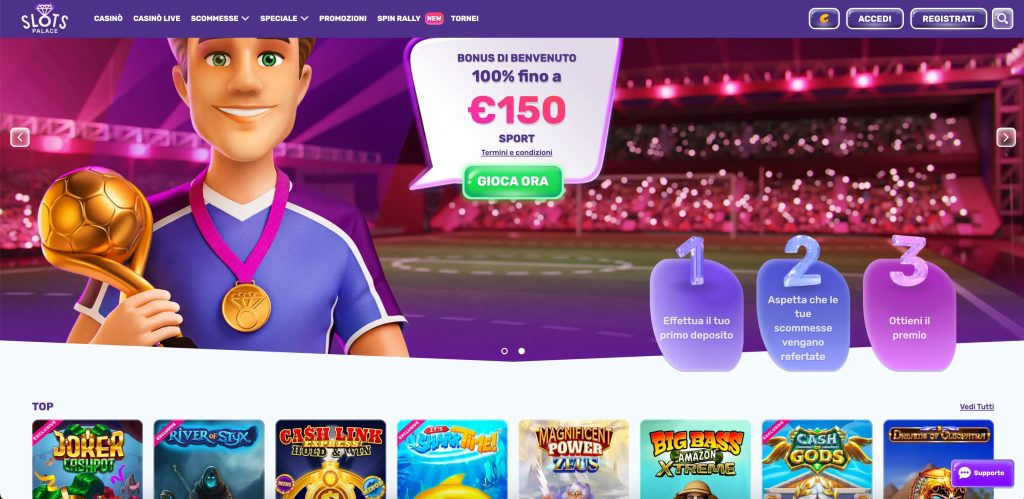The image size is (1024, 499).
Task: Click the Registrati button
Action: point(948,19)
